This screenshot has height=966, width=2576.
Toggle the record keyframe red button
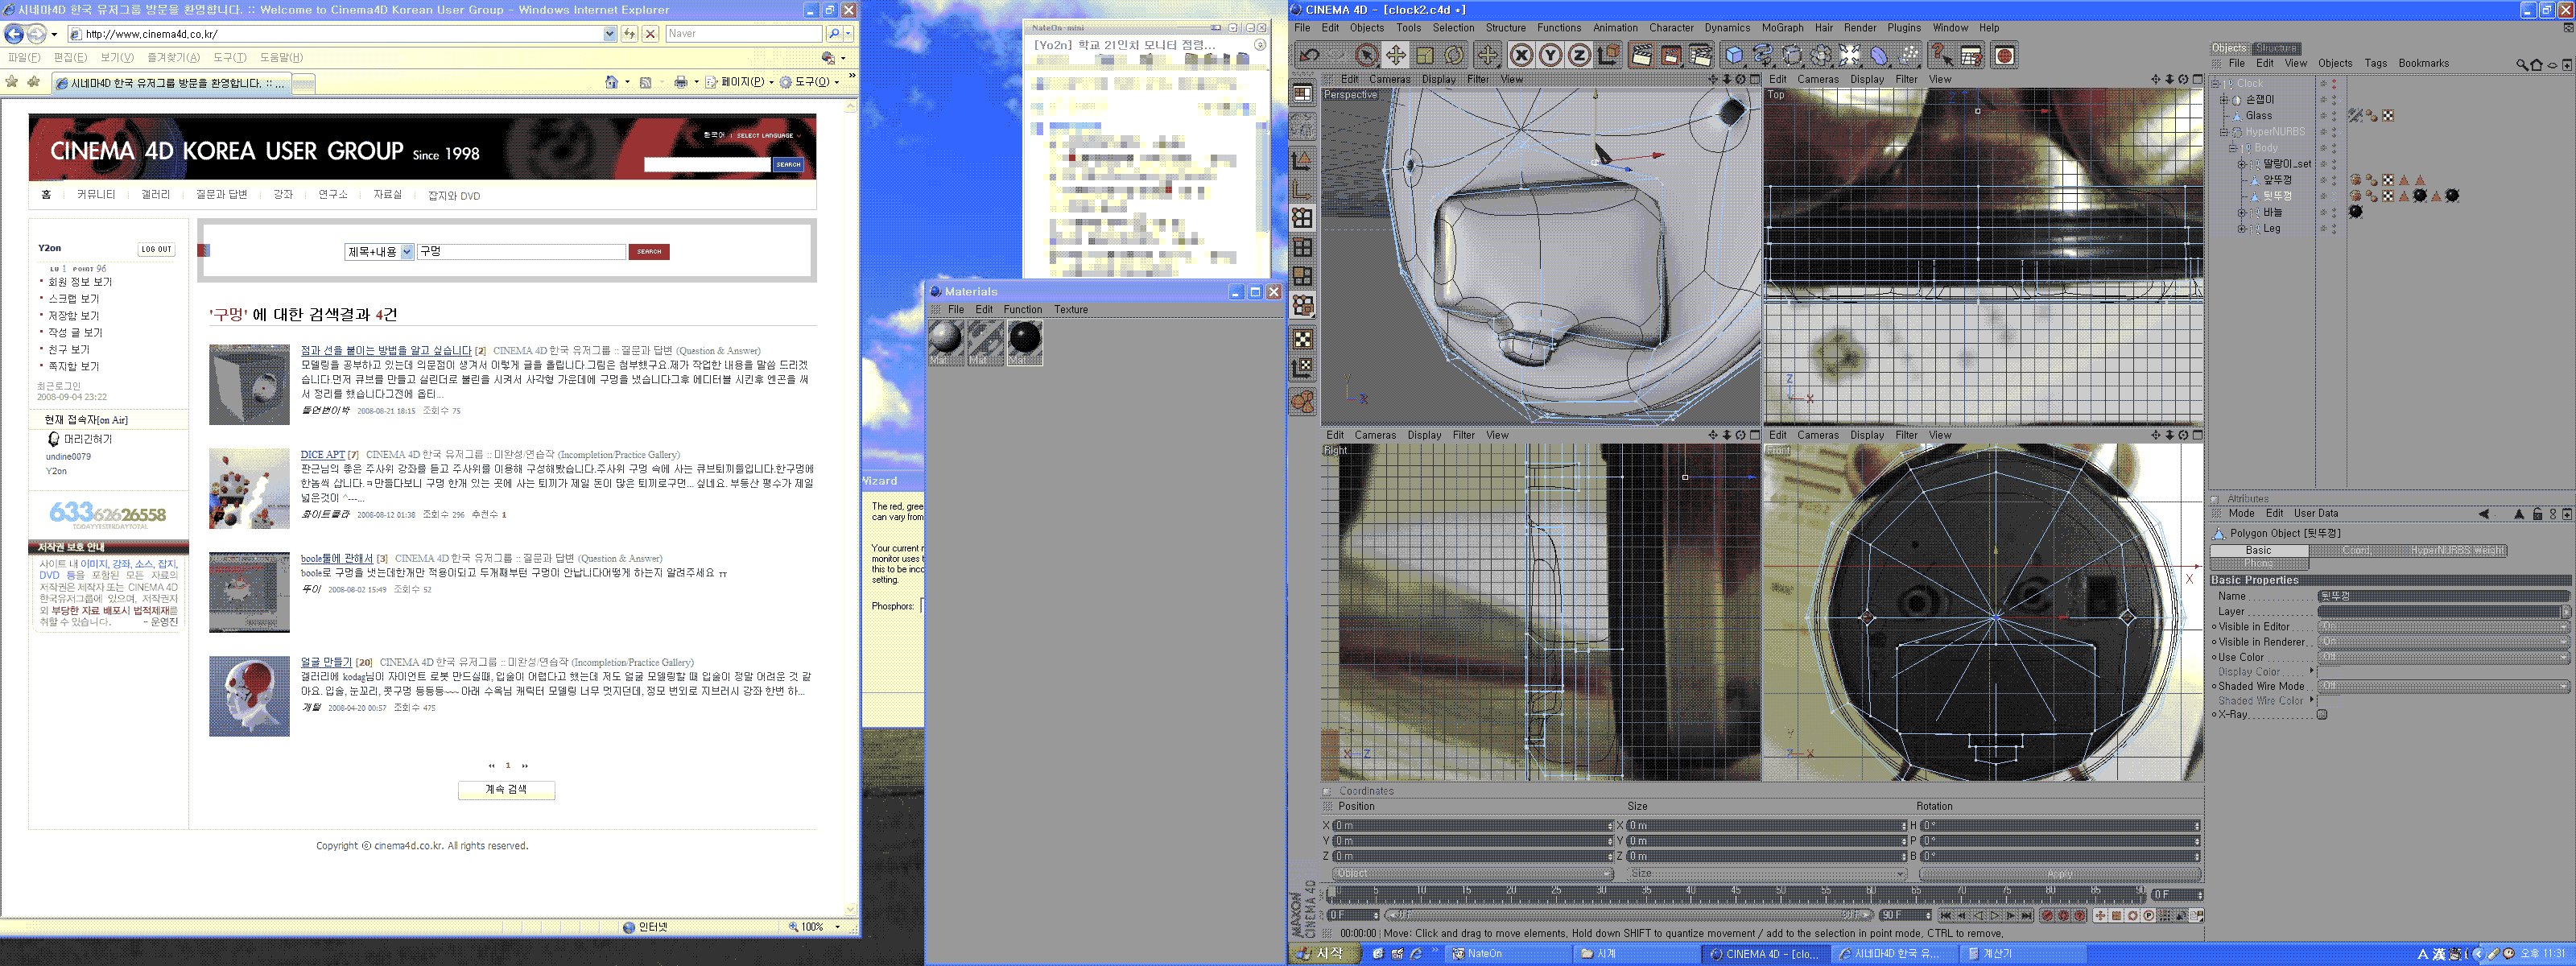[x=2047, y=916]
